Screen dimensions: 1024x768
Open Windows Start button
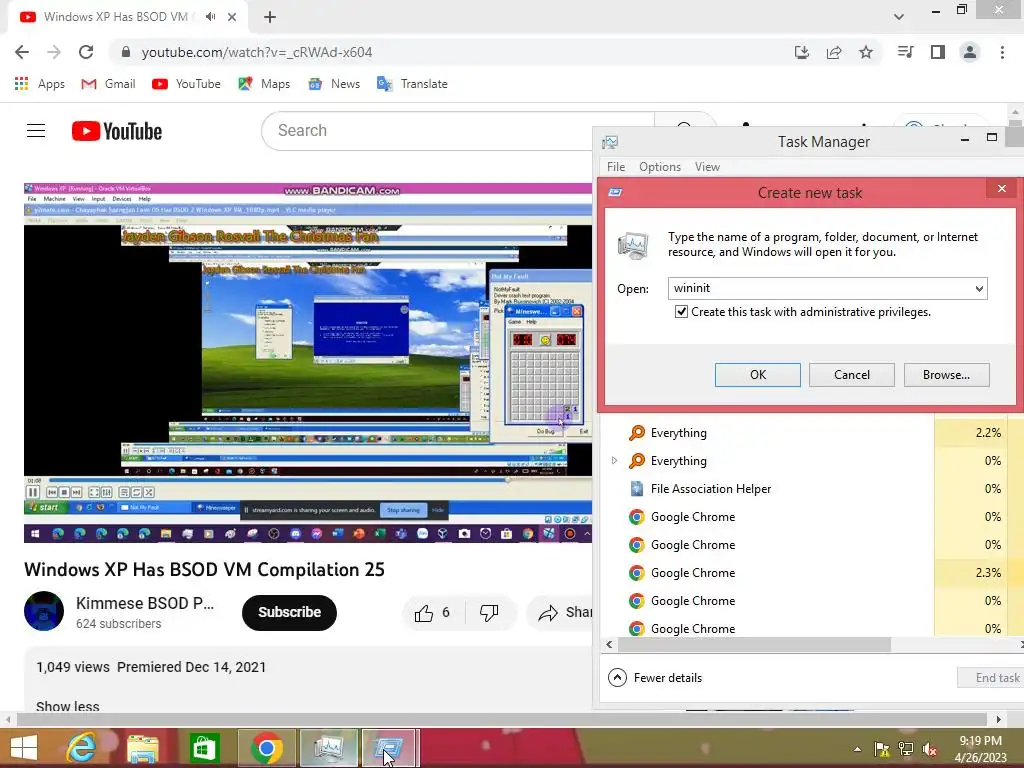click(x=24, y=748)
